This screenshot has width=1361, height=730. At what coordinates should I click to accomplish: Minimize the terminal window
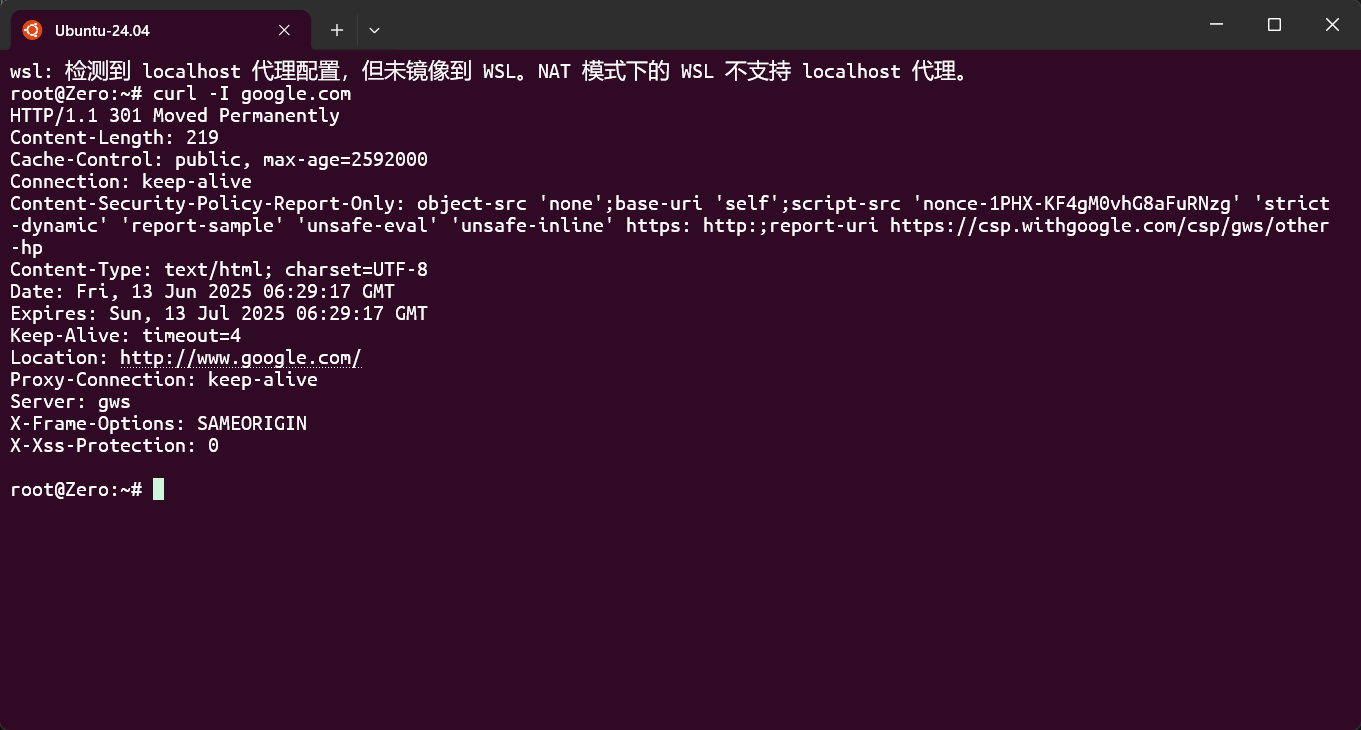point(1216,25)
